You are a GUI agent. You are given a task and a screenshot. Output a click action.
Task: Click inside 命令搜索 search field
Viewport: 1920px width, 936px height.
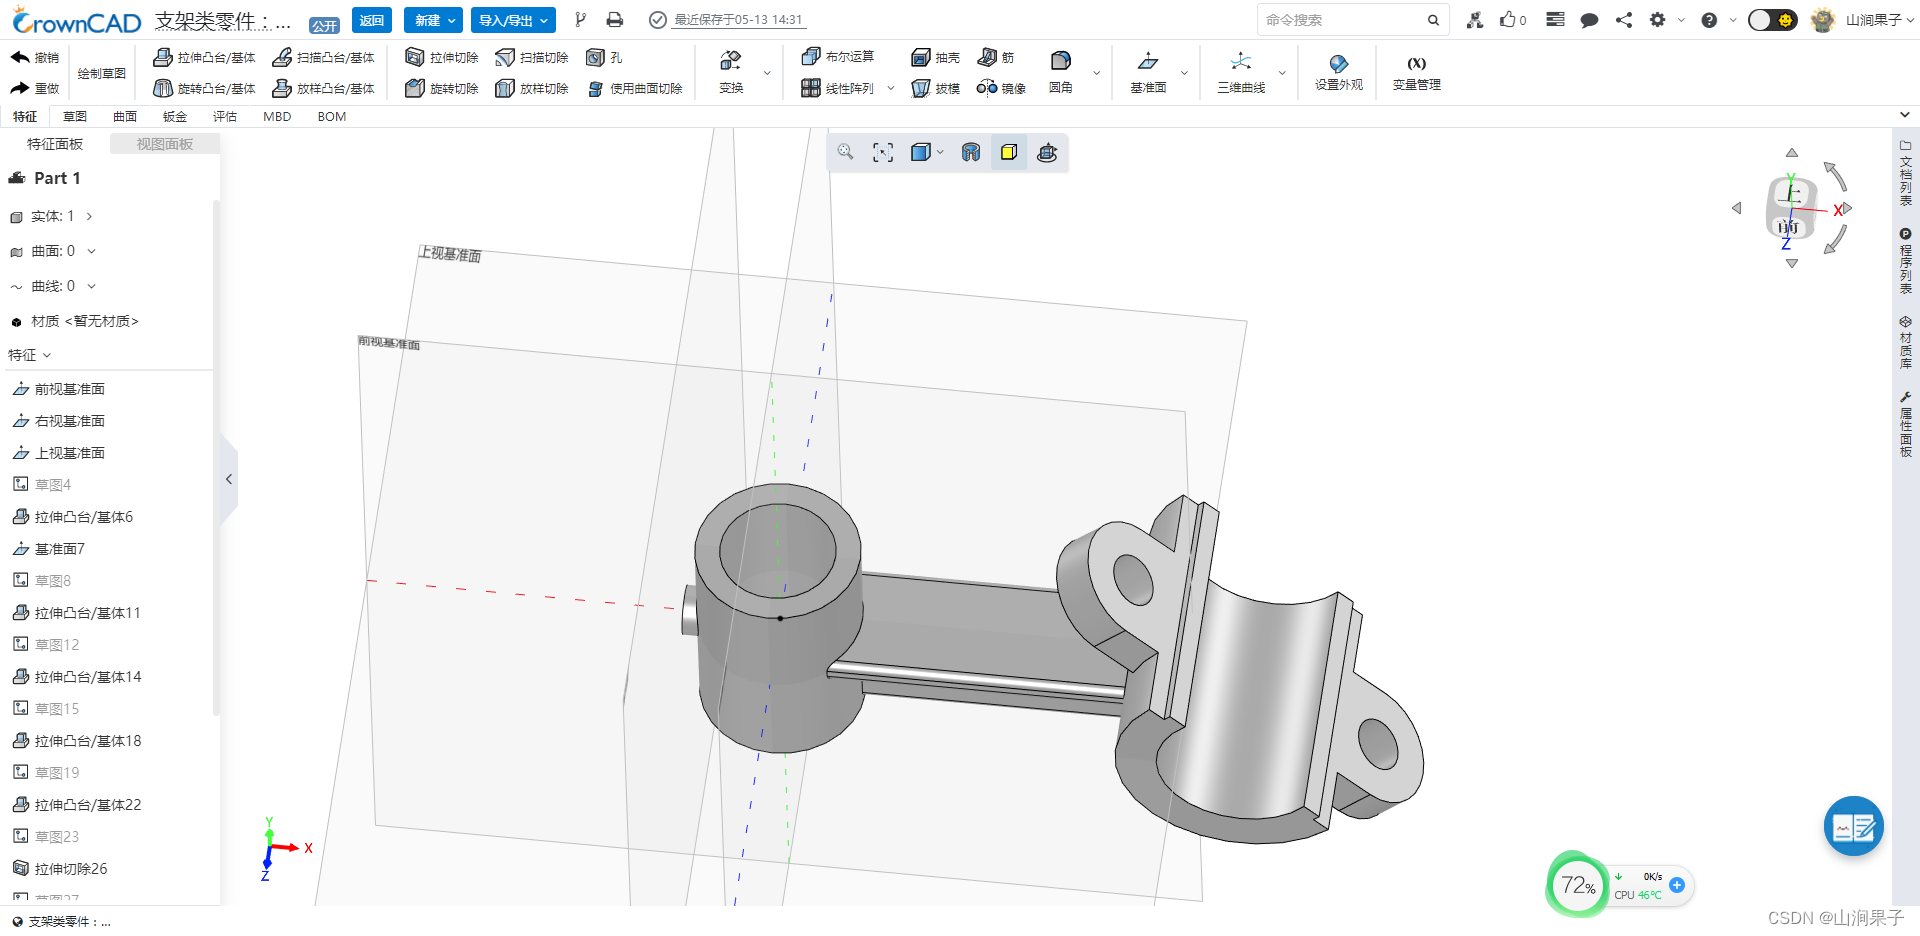click(1352, 20)
